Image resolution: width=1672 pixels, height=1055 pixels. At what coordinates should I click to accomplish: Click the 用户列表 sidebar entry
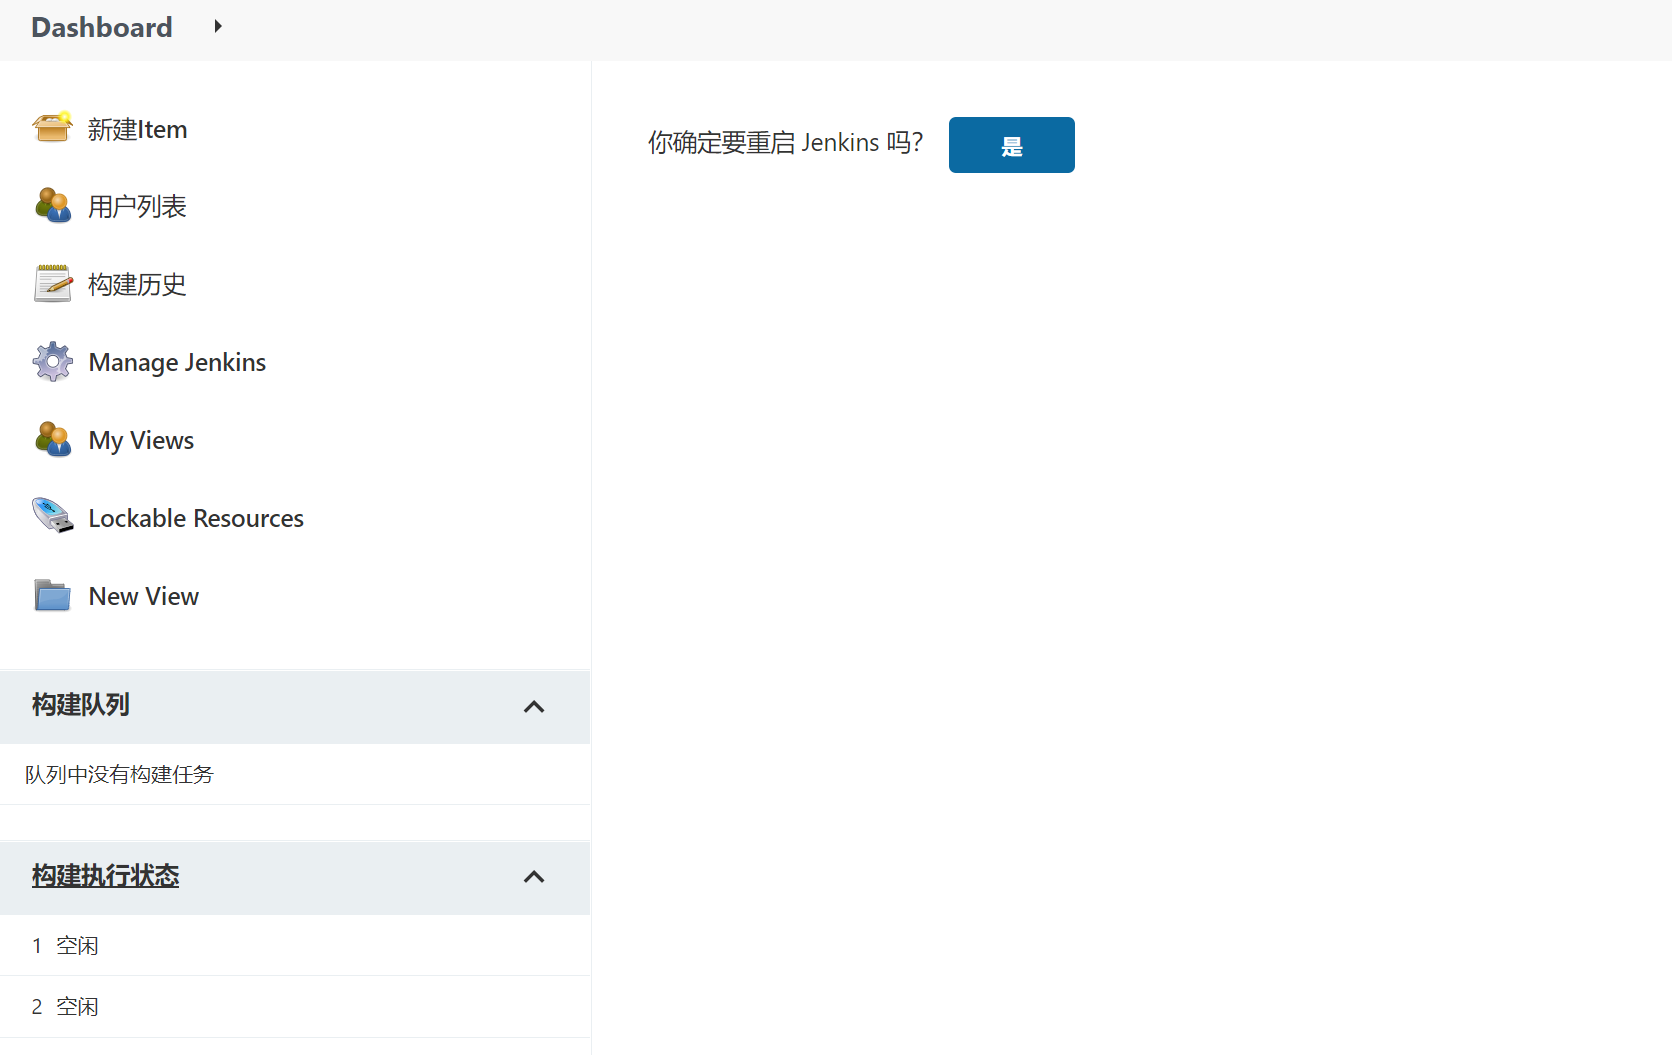click(137, 206)
